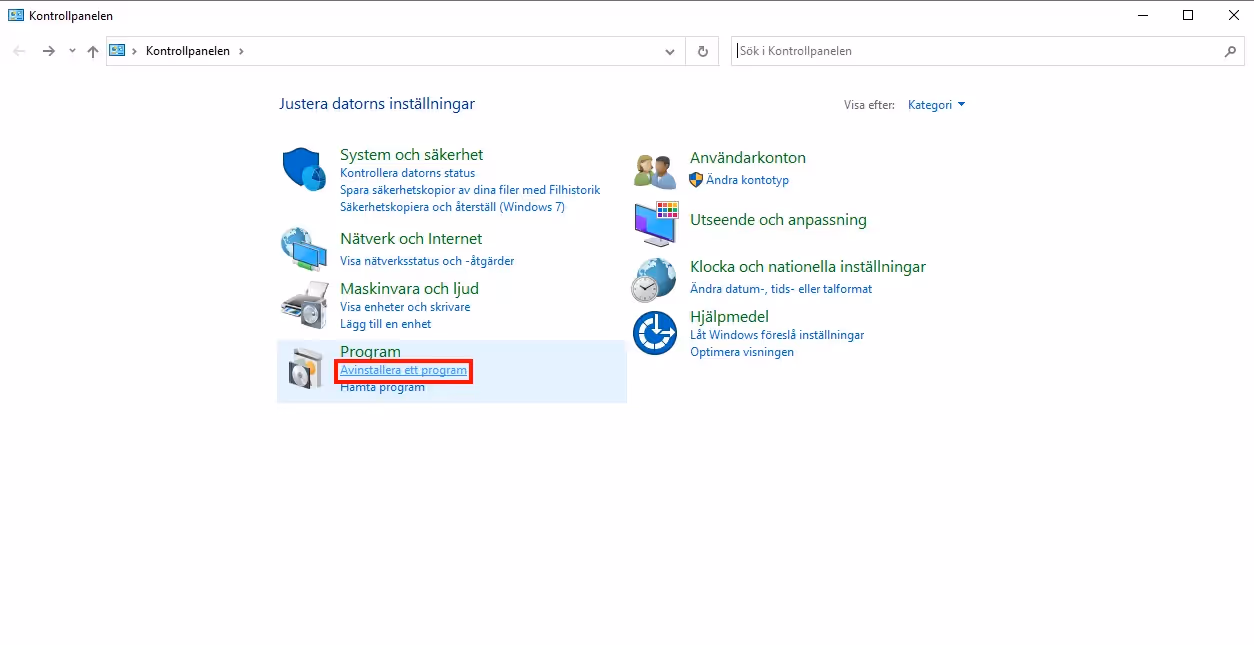Refresh the Kontrollpanelen view
1254x645 pixels.
[x=703, y=51]
